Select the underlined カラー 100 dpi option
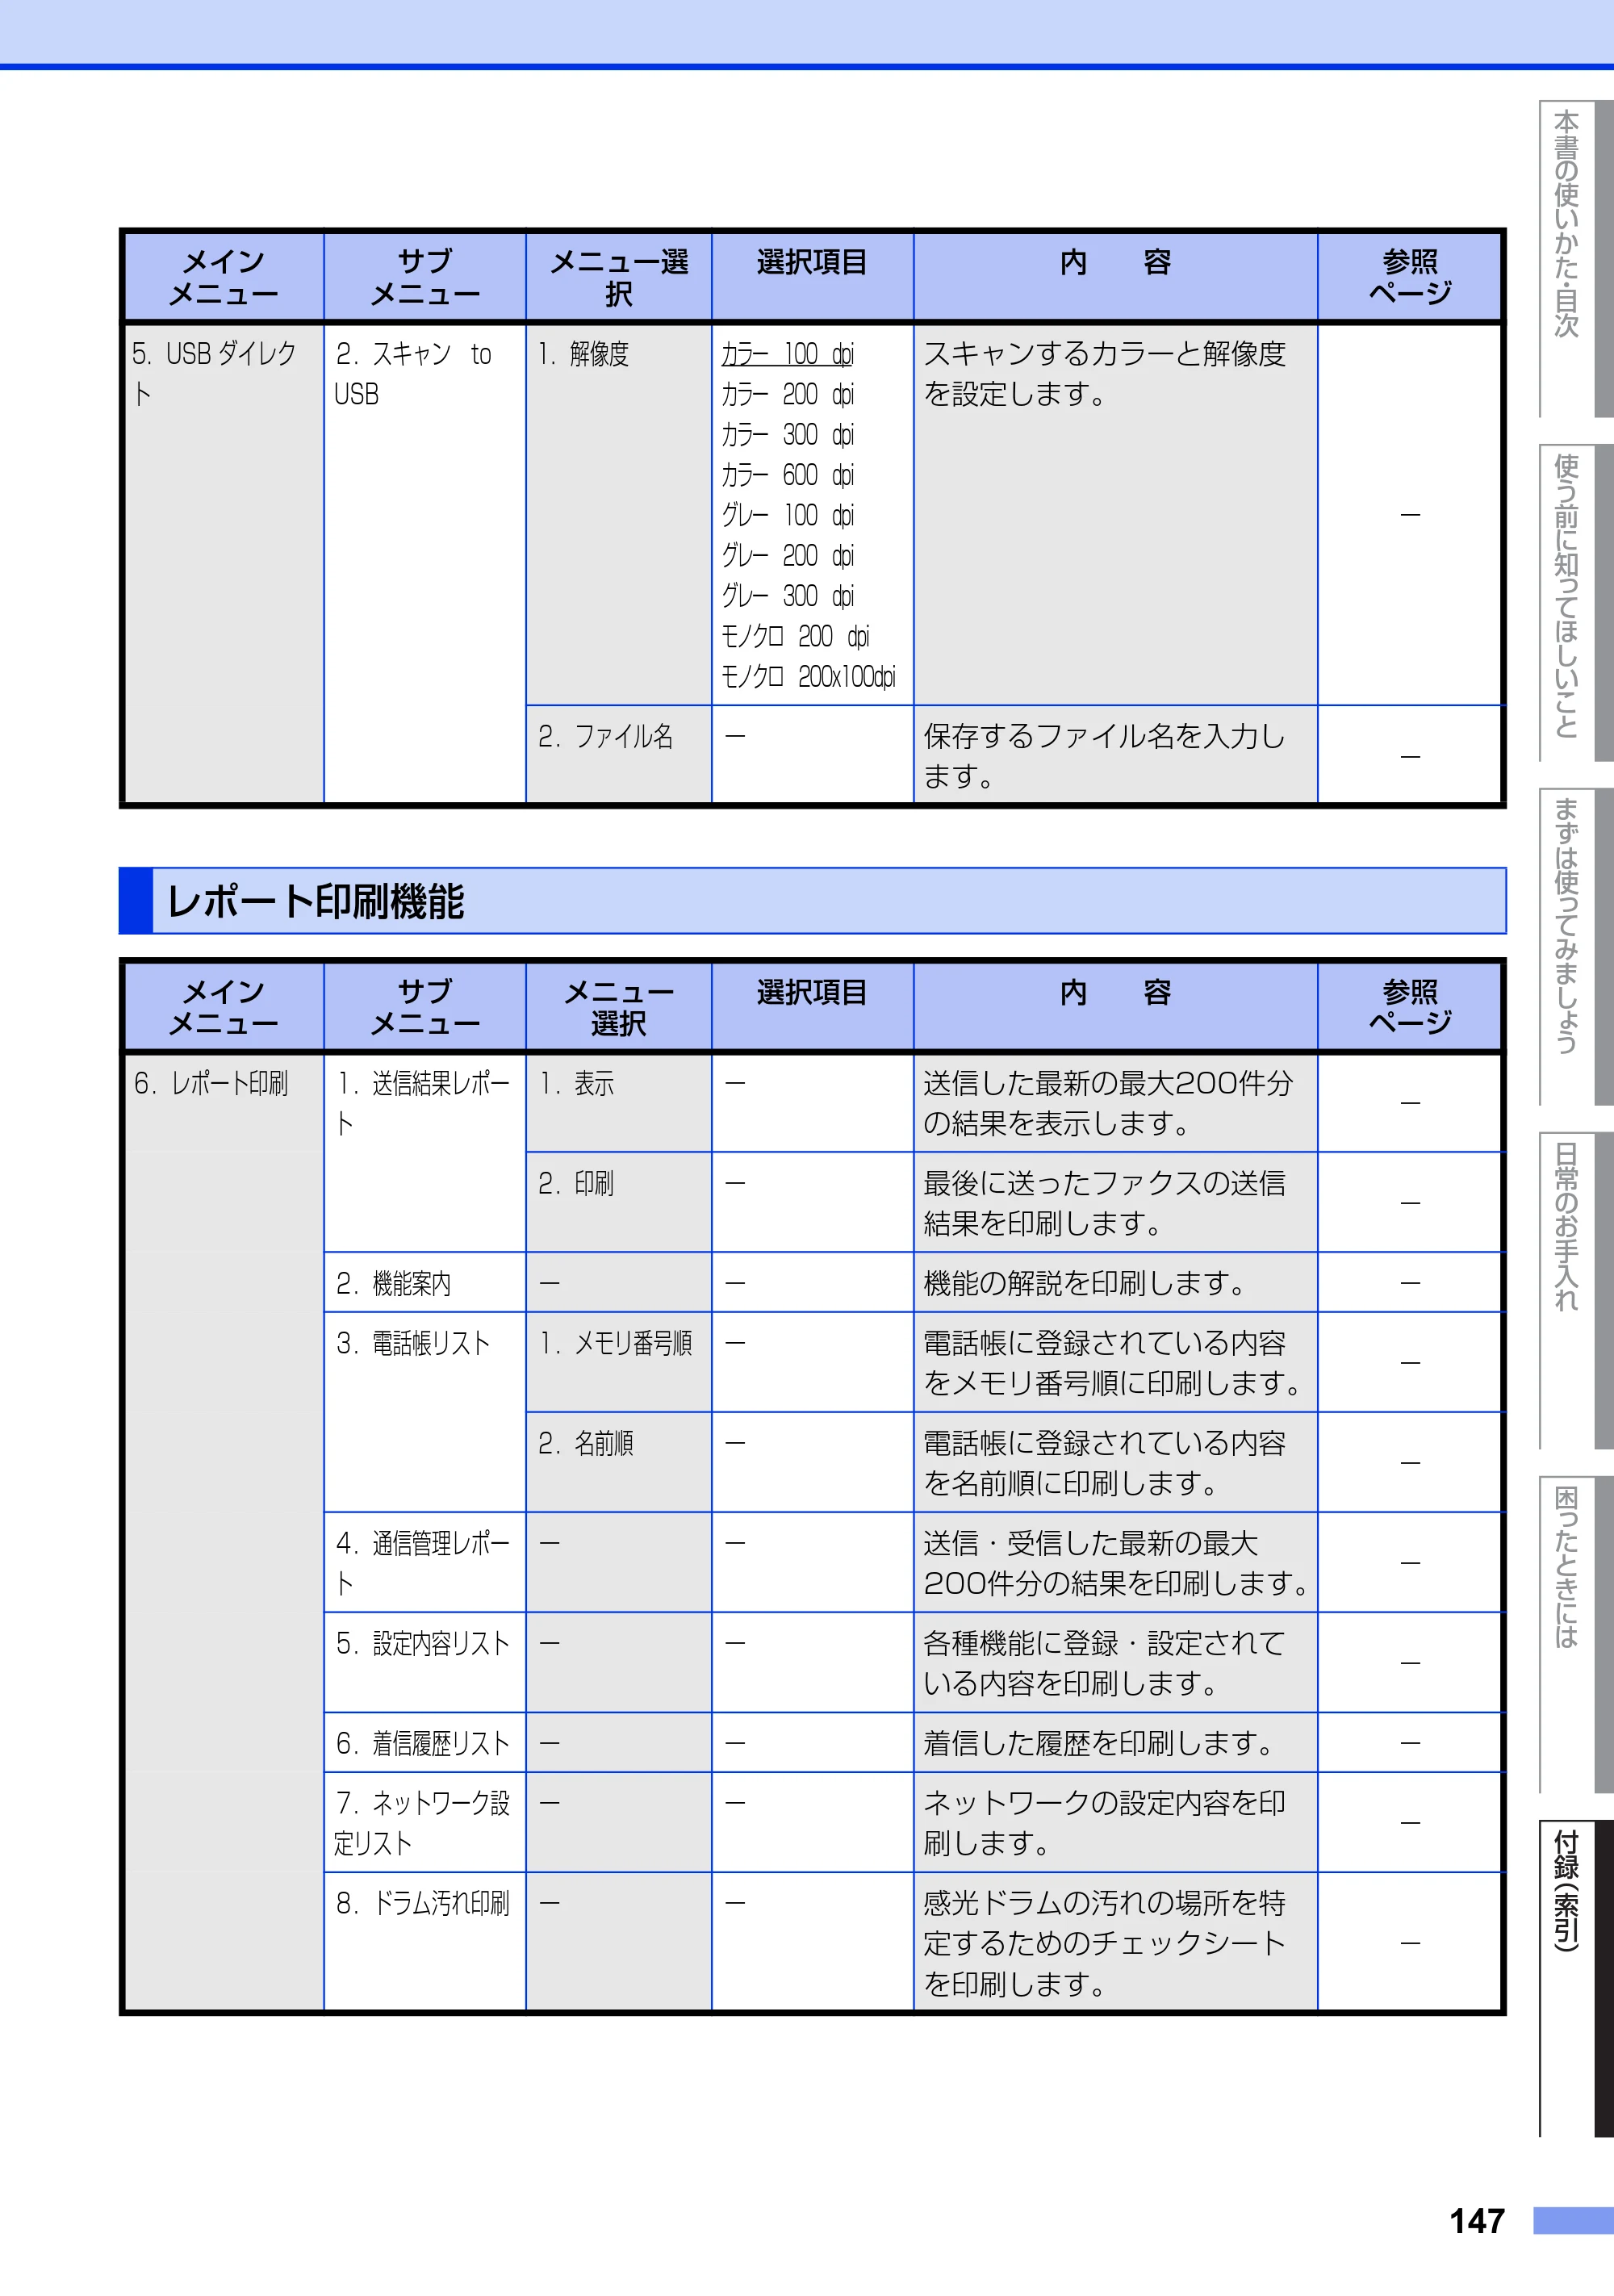Screen dimensions: 1614x2296 pyautogui.click(x=788, y=354)
